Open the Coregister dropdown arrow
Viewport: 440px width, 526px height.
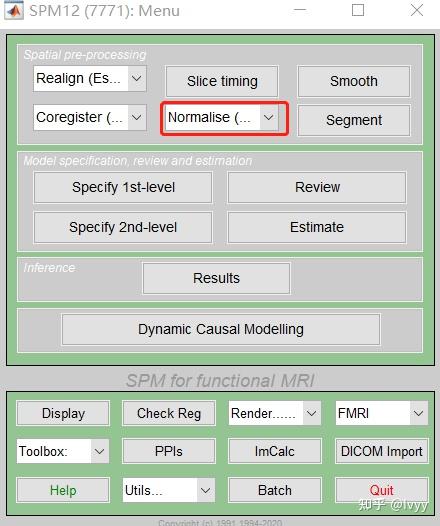click(x=137, y=117)
